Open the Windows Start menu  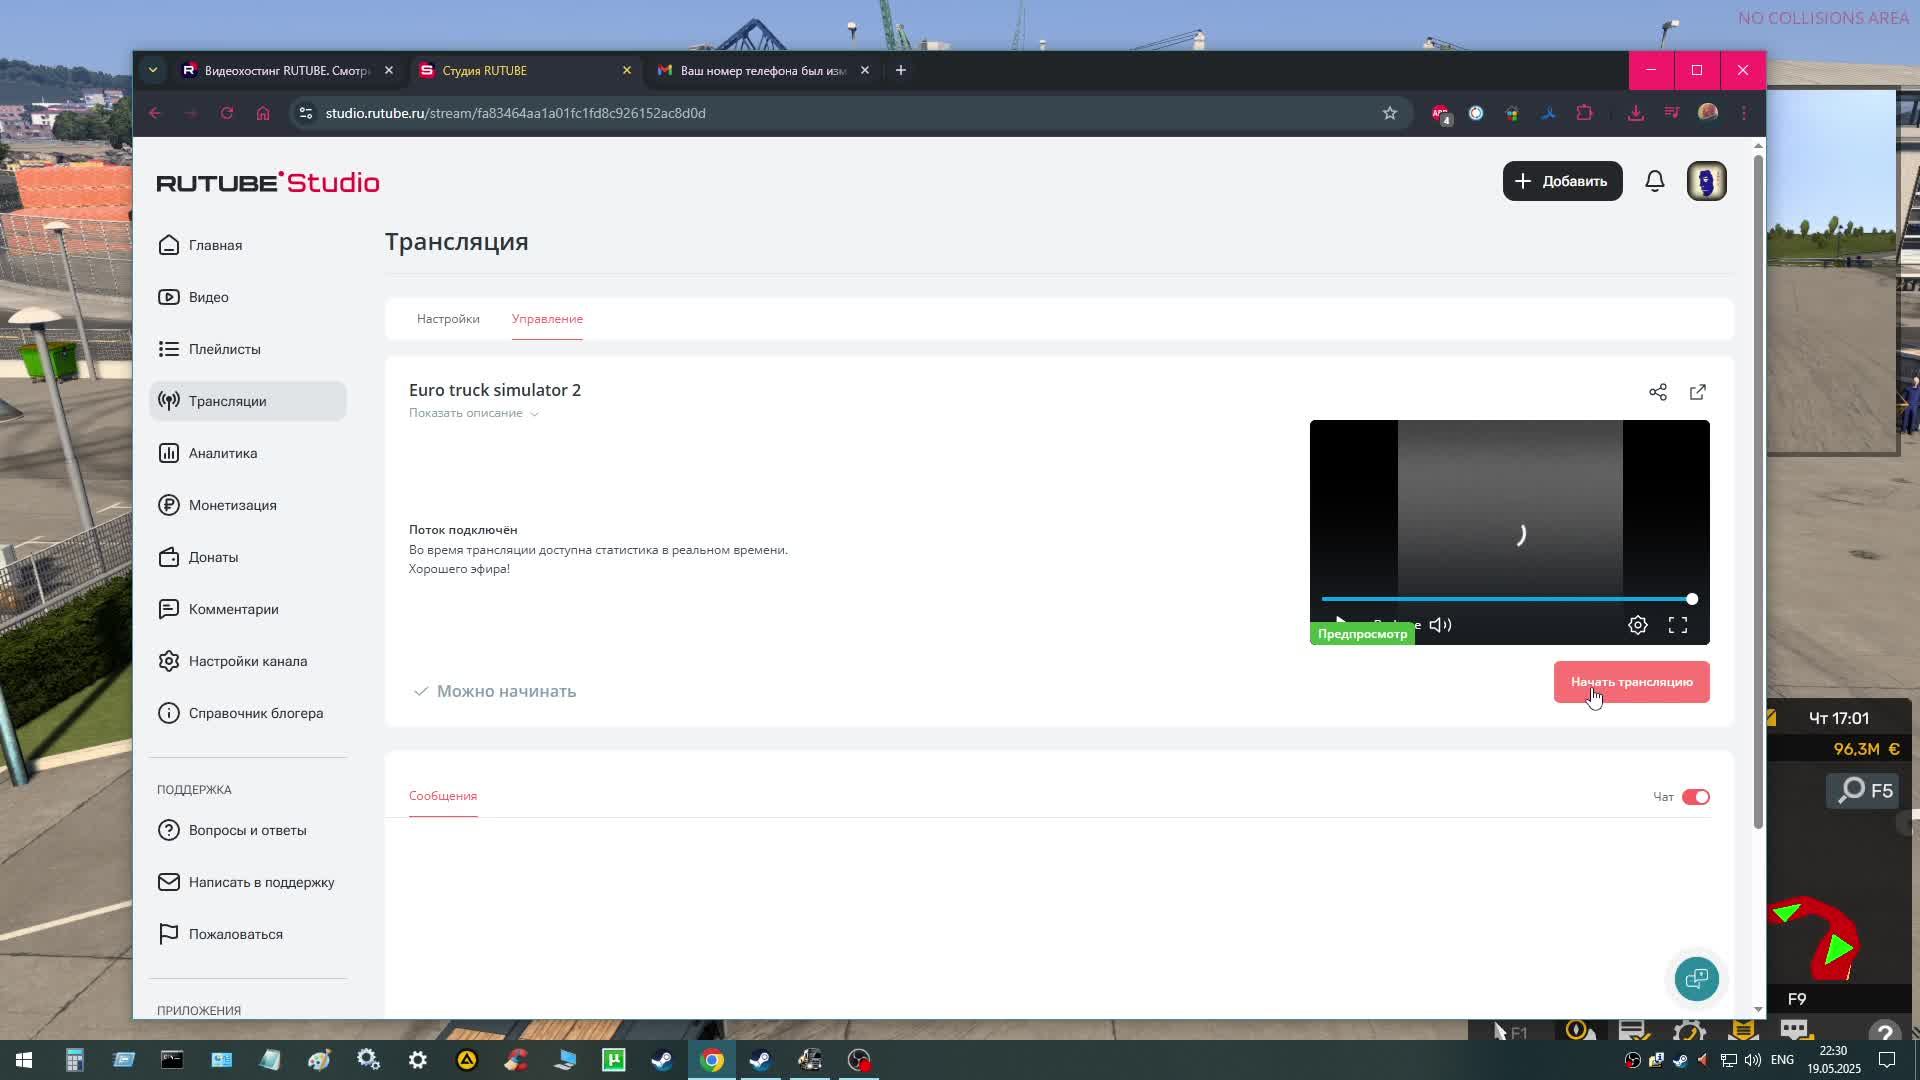pyautogui.click(x=24, y=1060)
